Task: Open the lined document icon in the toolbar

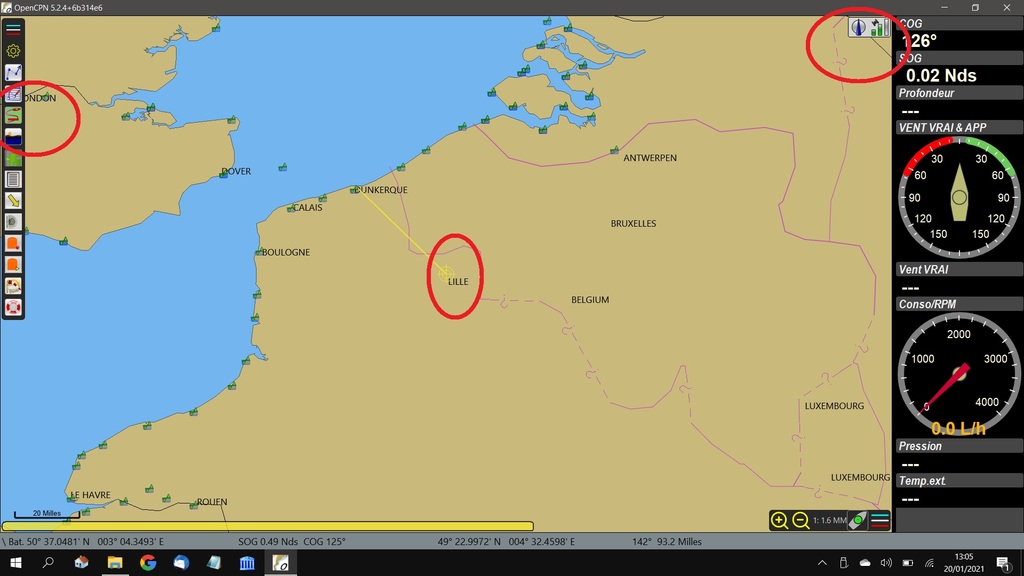Action: (x=13, y=179)
